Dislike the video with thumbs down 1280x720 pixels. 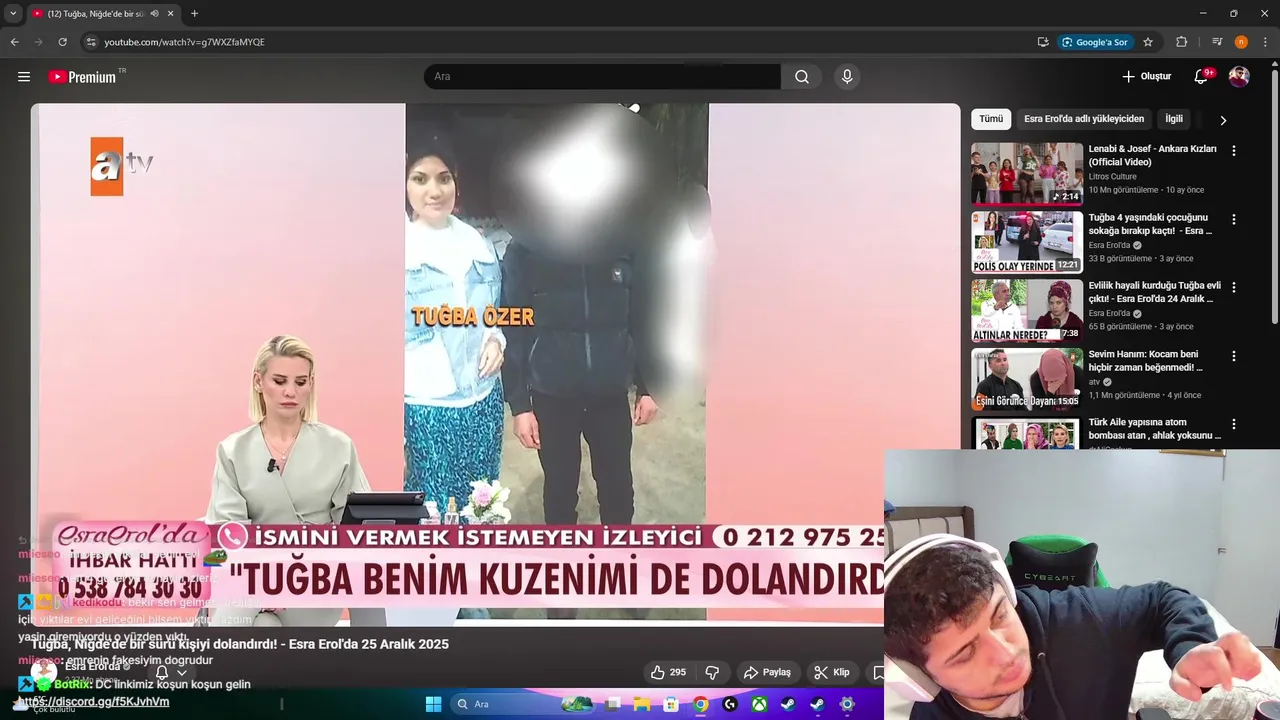click(713, 672)
